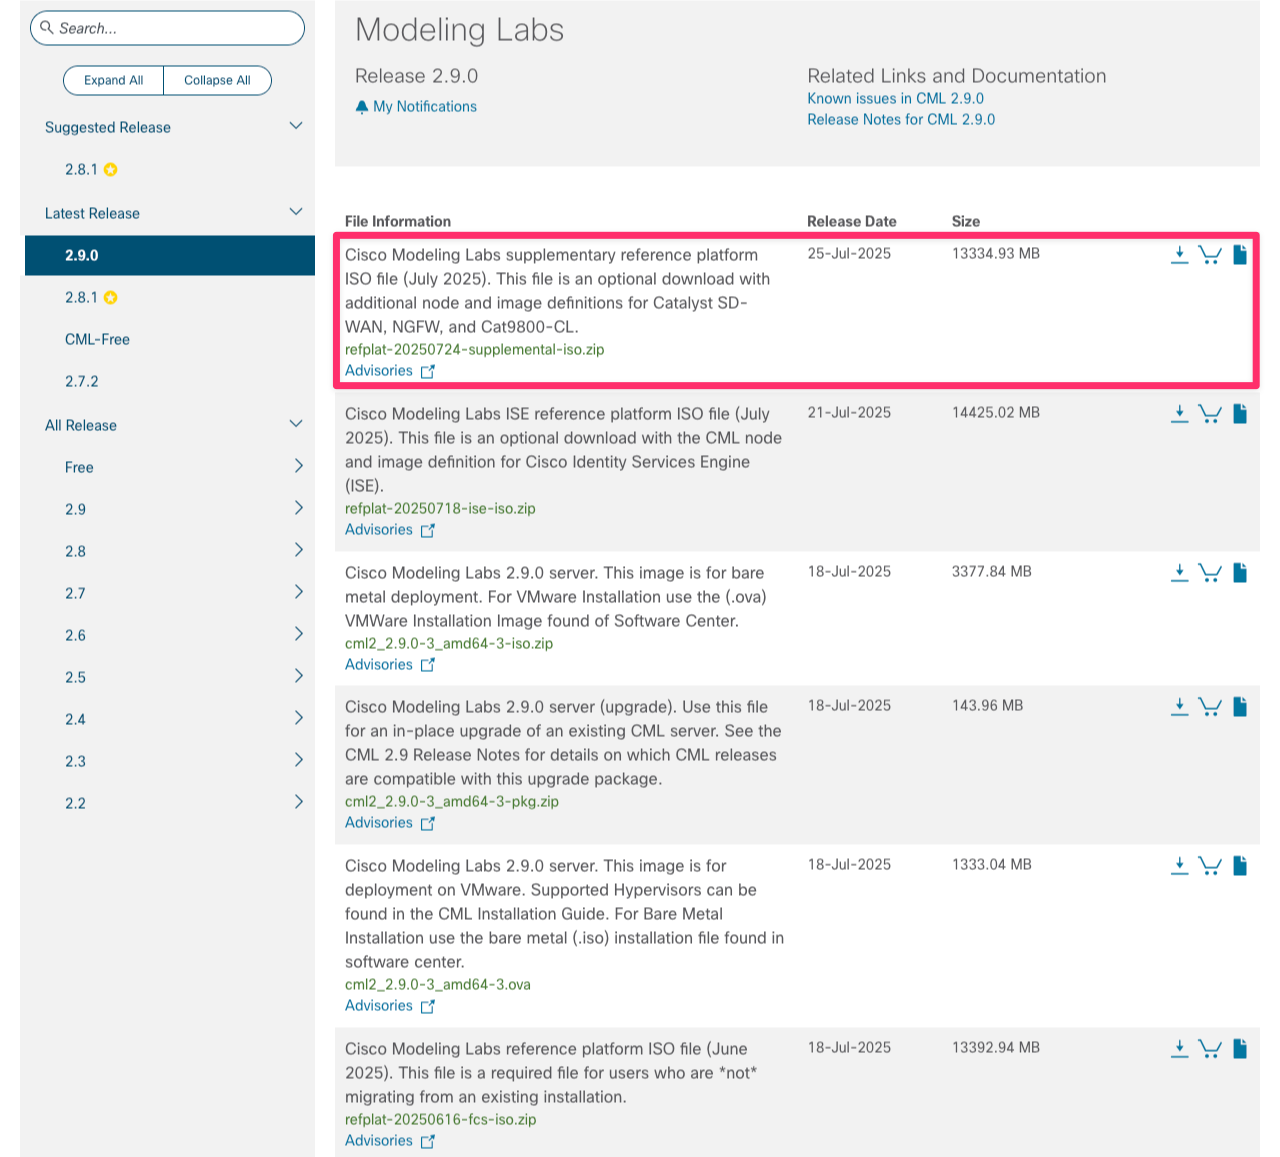Click the 143.96 MB size value
The width and height of the screenshot is (1280, 1157).
[x=988, y=706]
